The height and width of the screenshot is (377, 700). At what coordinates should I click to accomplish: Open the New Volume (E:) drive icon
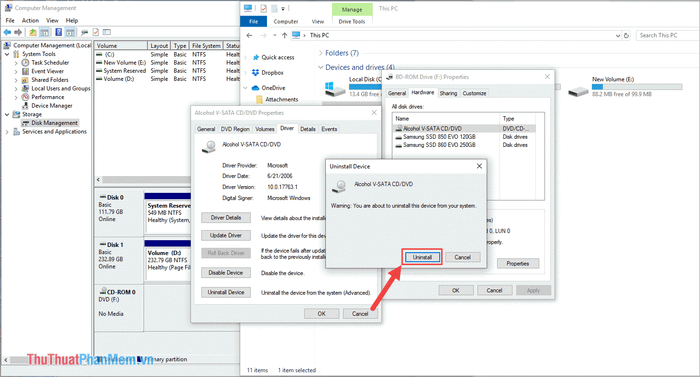tap(578, 92)
